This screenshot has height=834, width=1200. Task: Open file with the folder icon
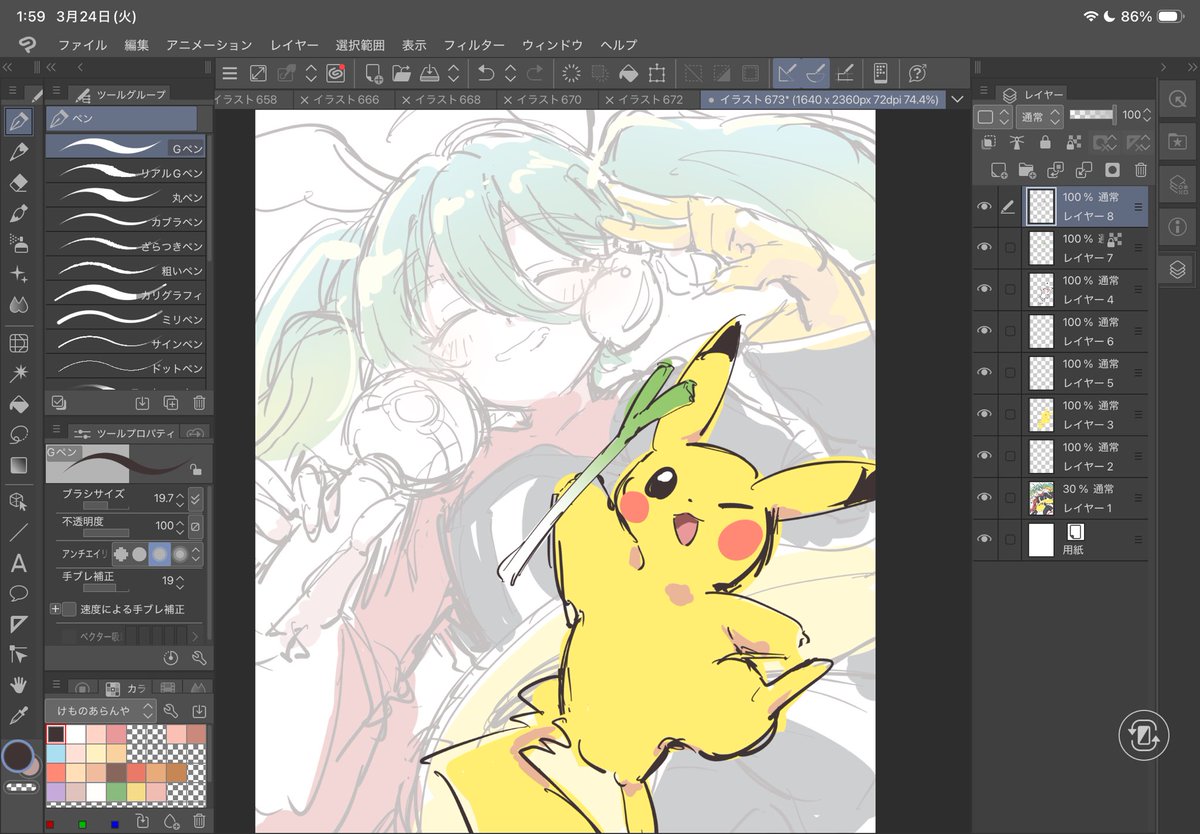point(402,72)
